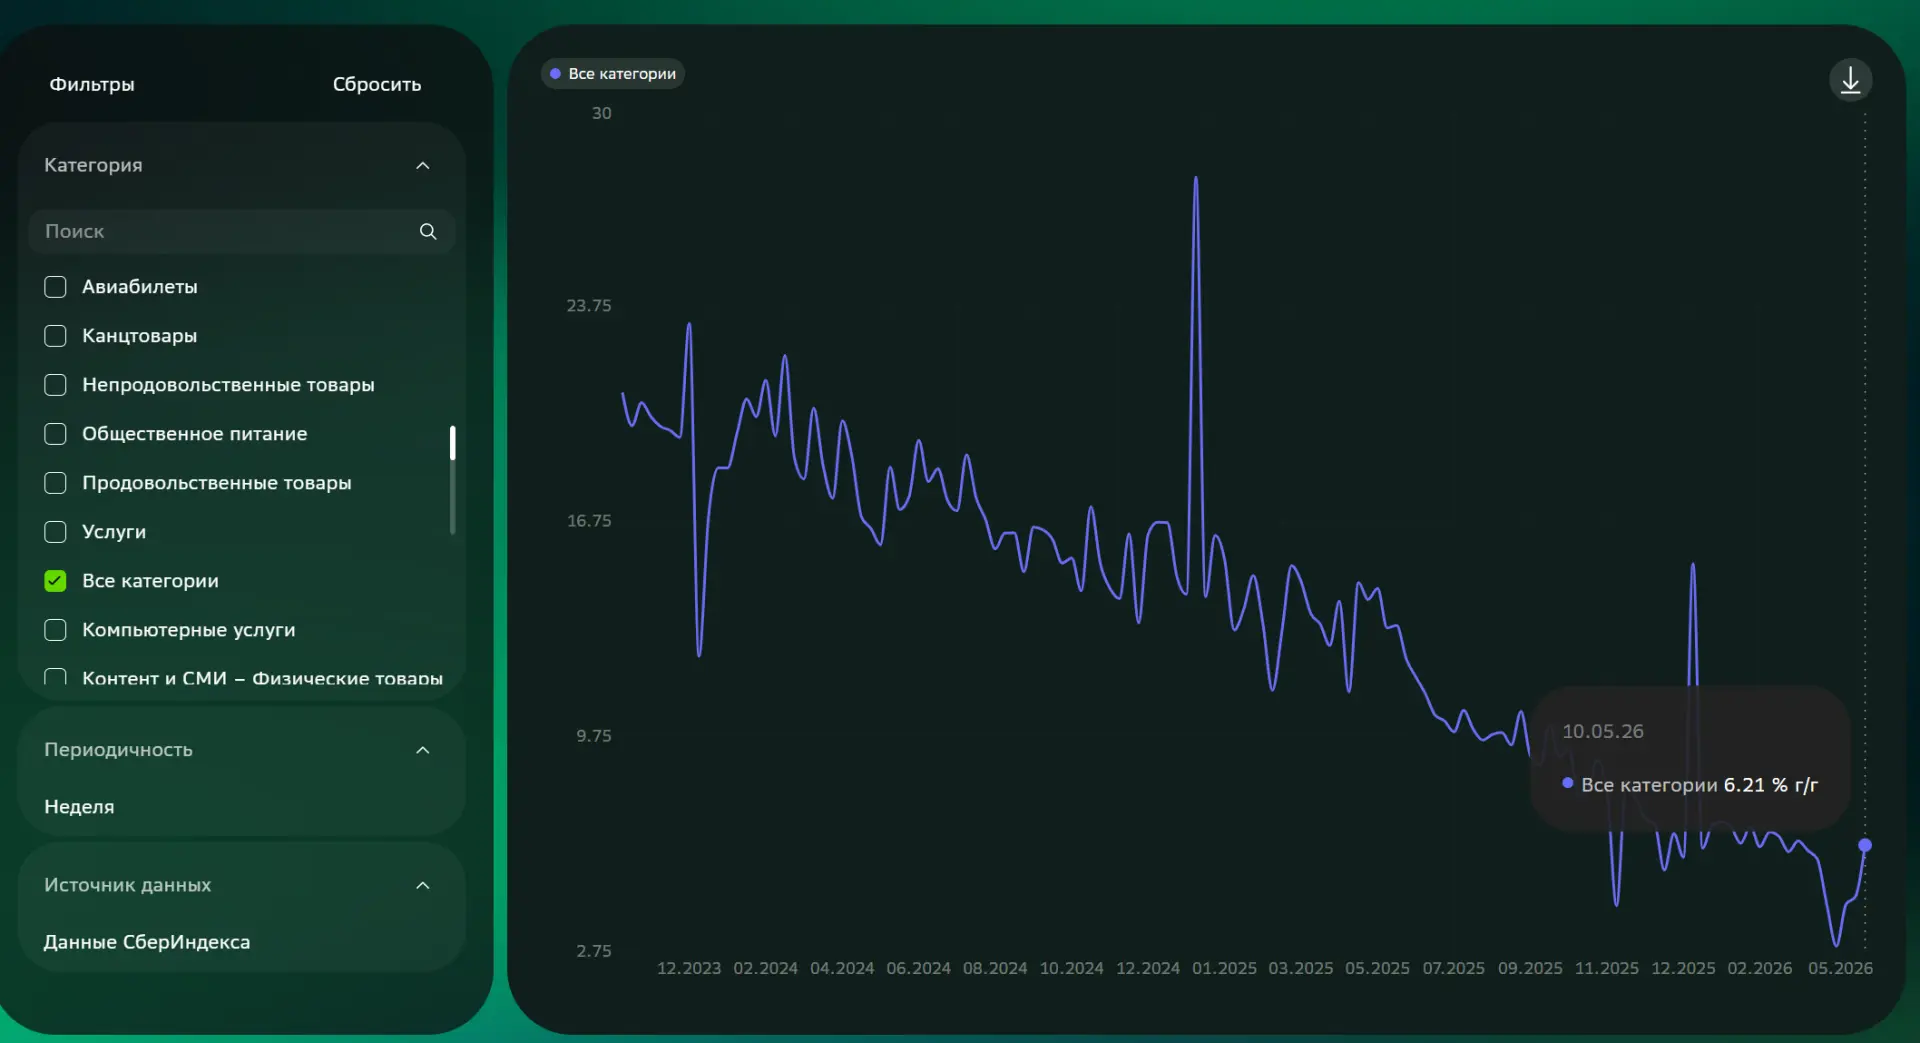This screenshot has height=1043, width=1920.
Task: Click the search magnifier icon in category filter
Action: click(x=428, y=231)
